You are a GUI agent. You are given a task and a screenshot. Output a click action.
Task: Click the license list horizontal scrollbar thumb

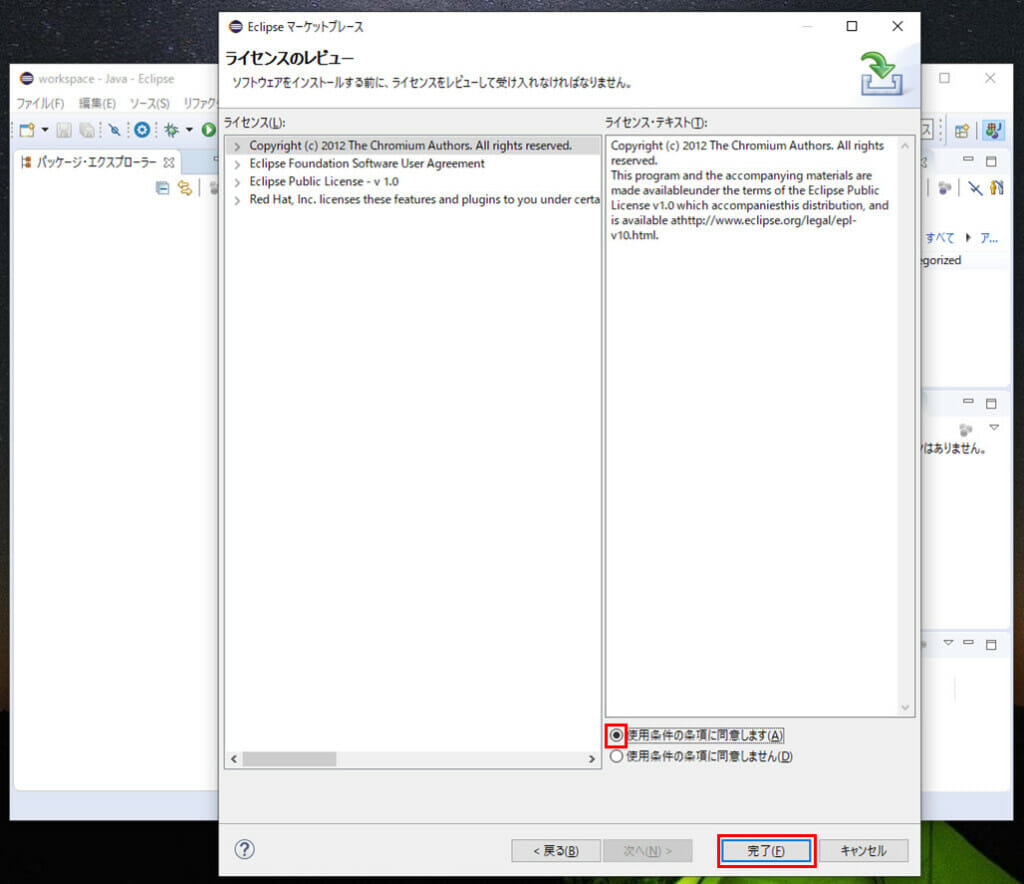coord(289,759)
